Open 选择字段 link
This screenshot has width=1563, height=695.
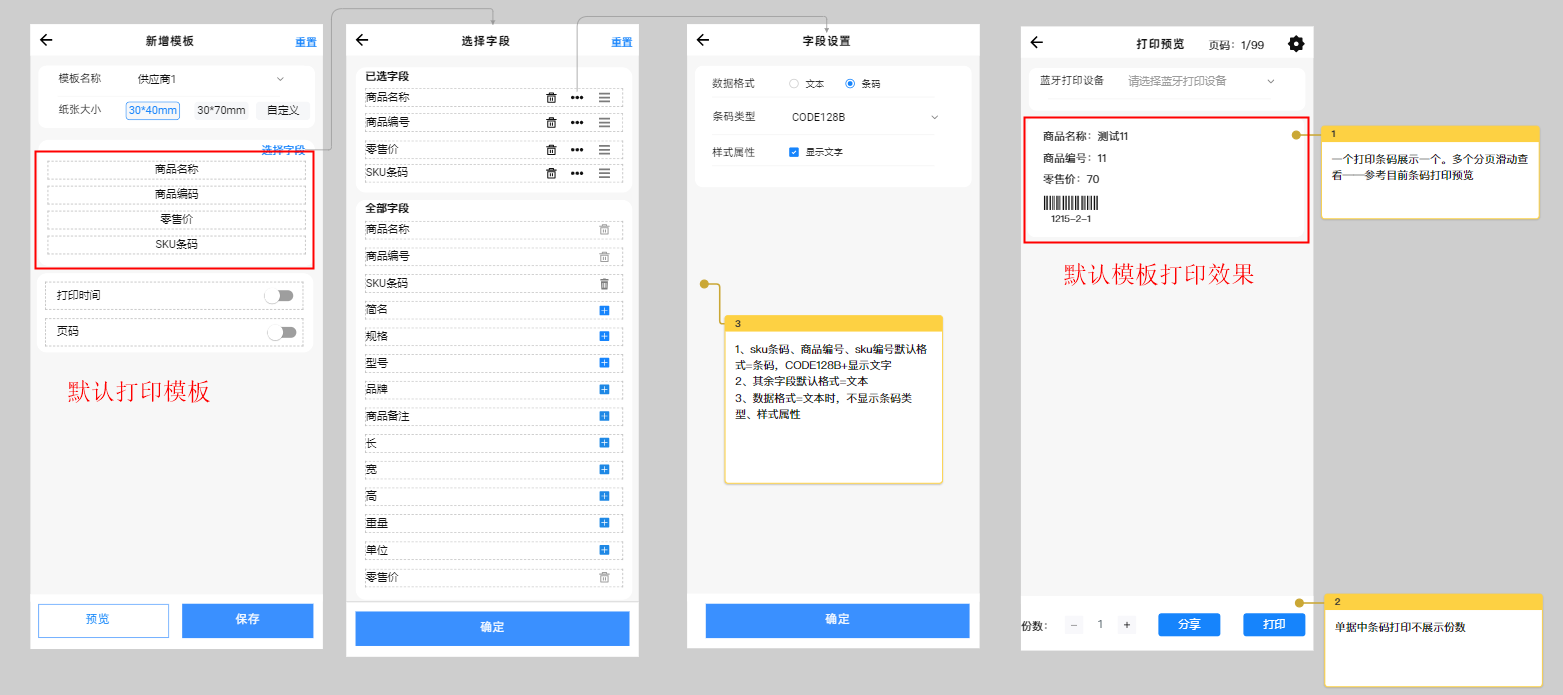[283, 150]
